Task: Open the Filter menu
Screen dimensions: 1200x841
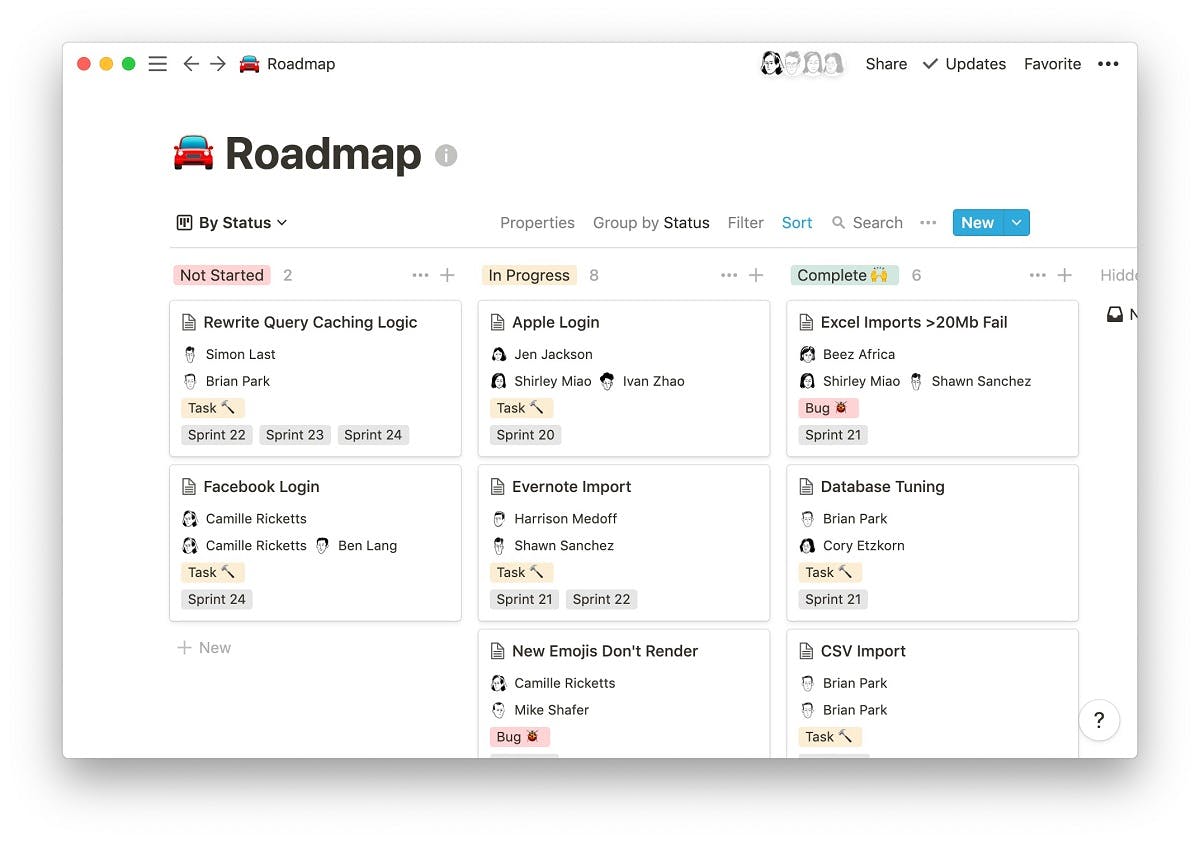Action: [745, 223]
